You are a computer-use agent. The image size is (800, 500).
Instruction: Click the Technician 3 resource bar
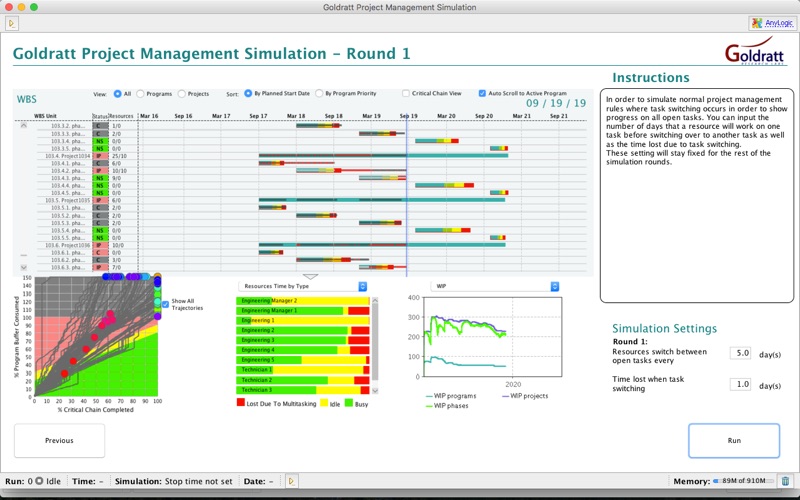pyautogui.click(x=303, y=390)
